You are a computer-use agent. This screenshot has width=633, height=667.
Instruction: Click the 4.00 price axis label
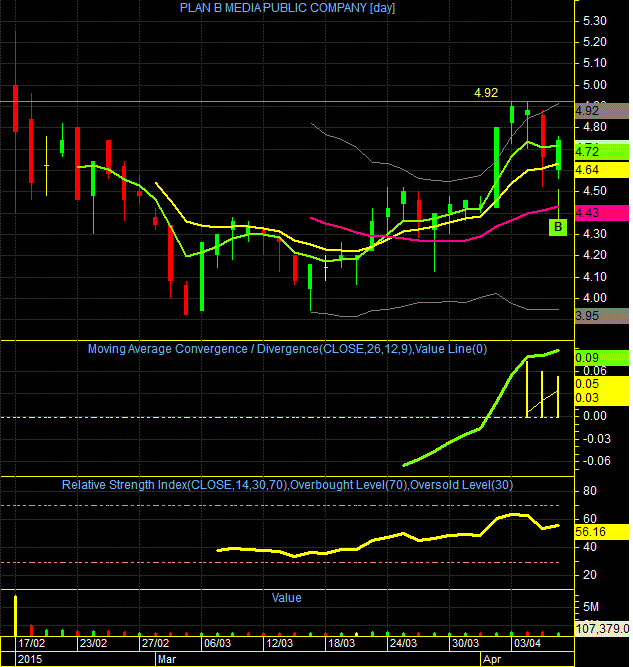pyautogui.click(x=595, y=298)
